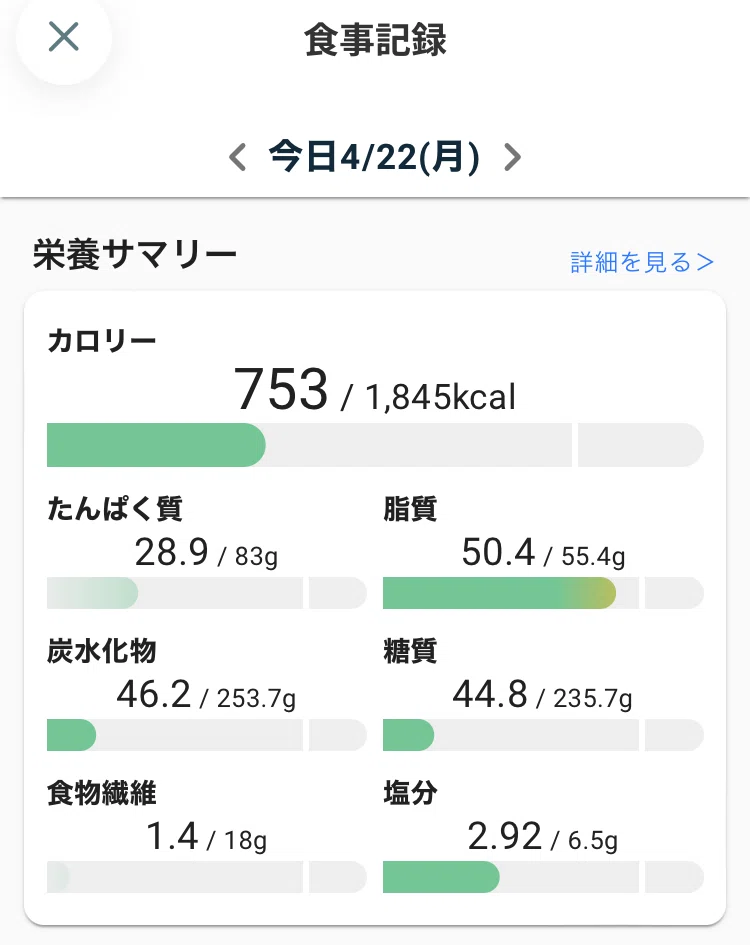750x945 pixels.
Task: Tap the 2.92 salt value
Action: [505, 837]
